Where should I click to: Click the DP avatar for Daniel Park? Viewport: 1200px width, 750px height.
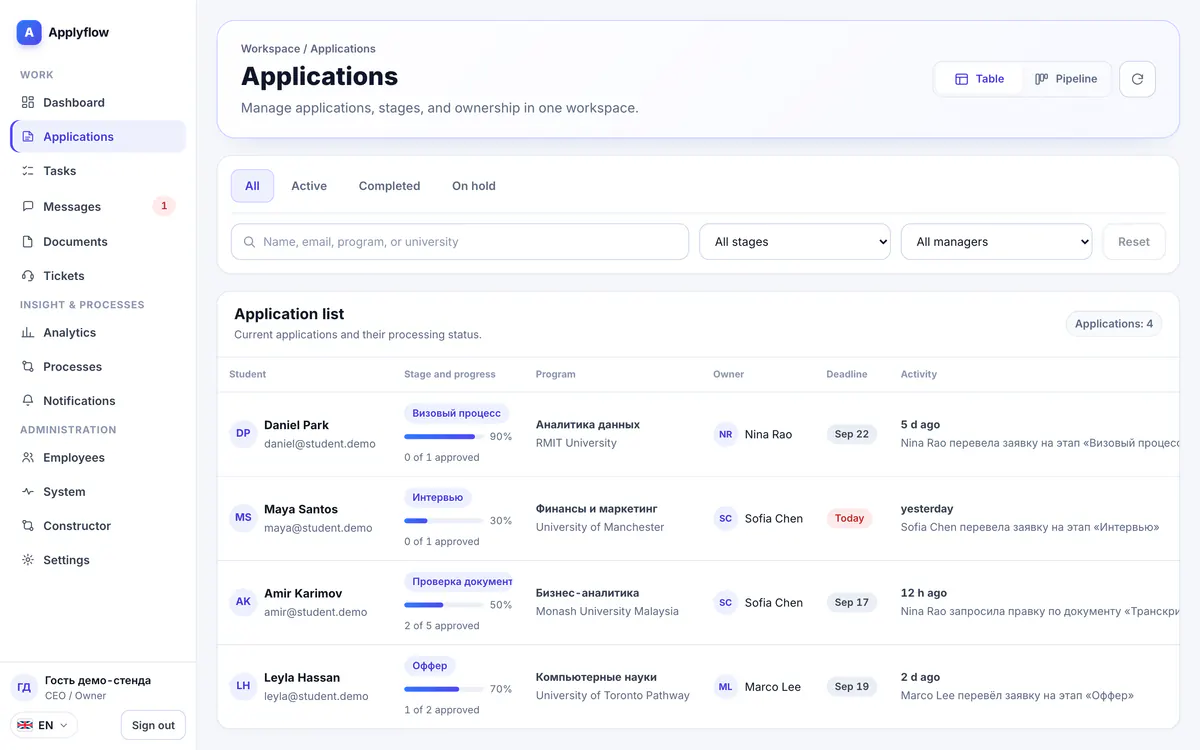[x=243, y=434]
